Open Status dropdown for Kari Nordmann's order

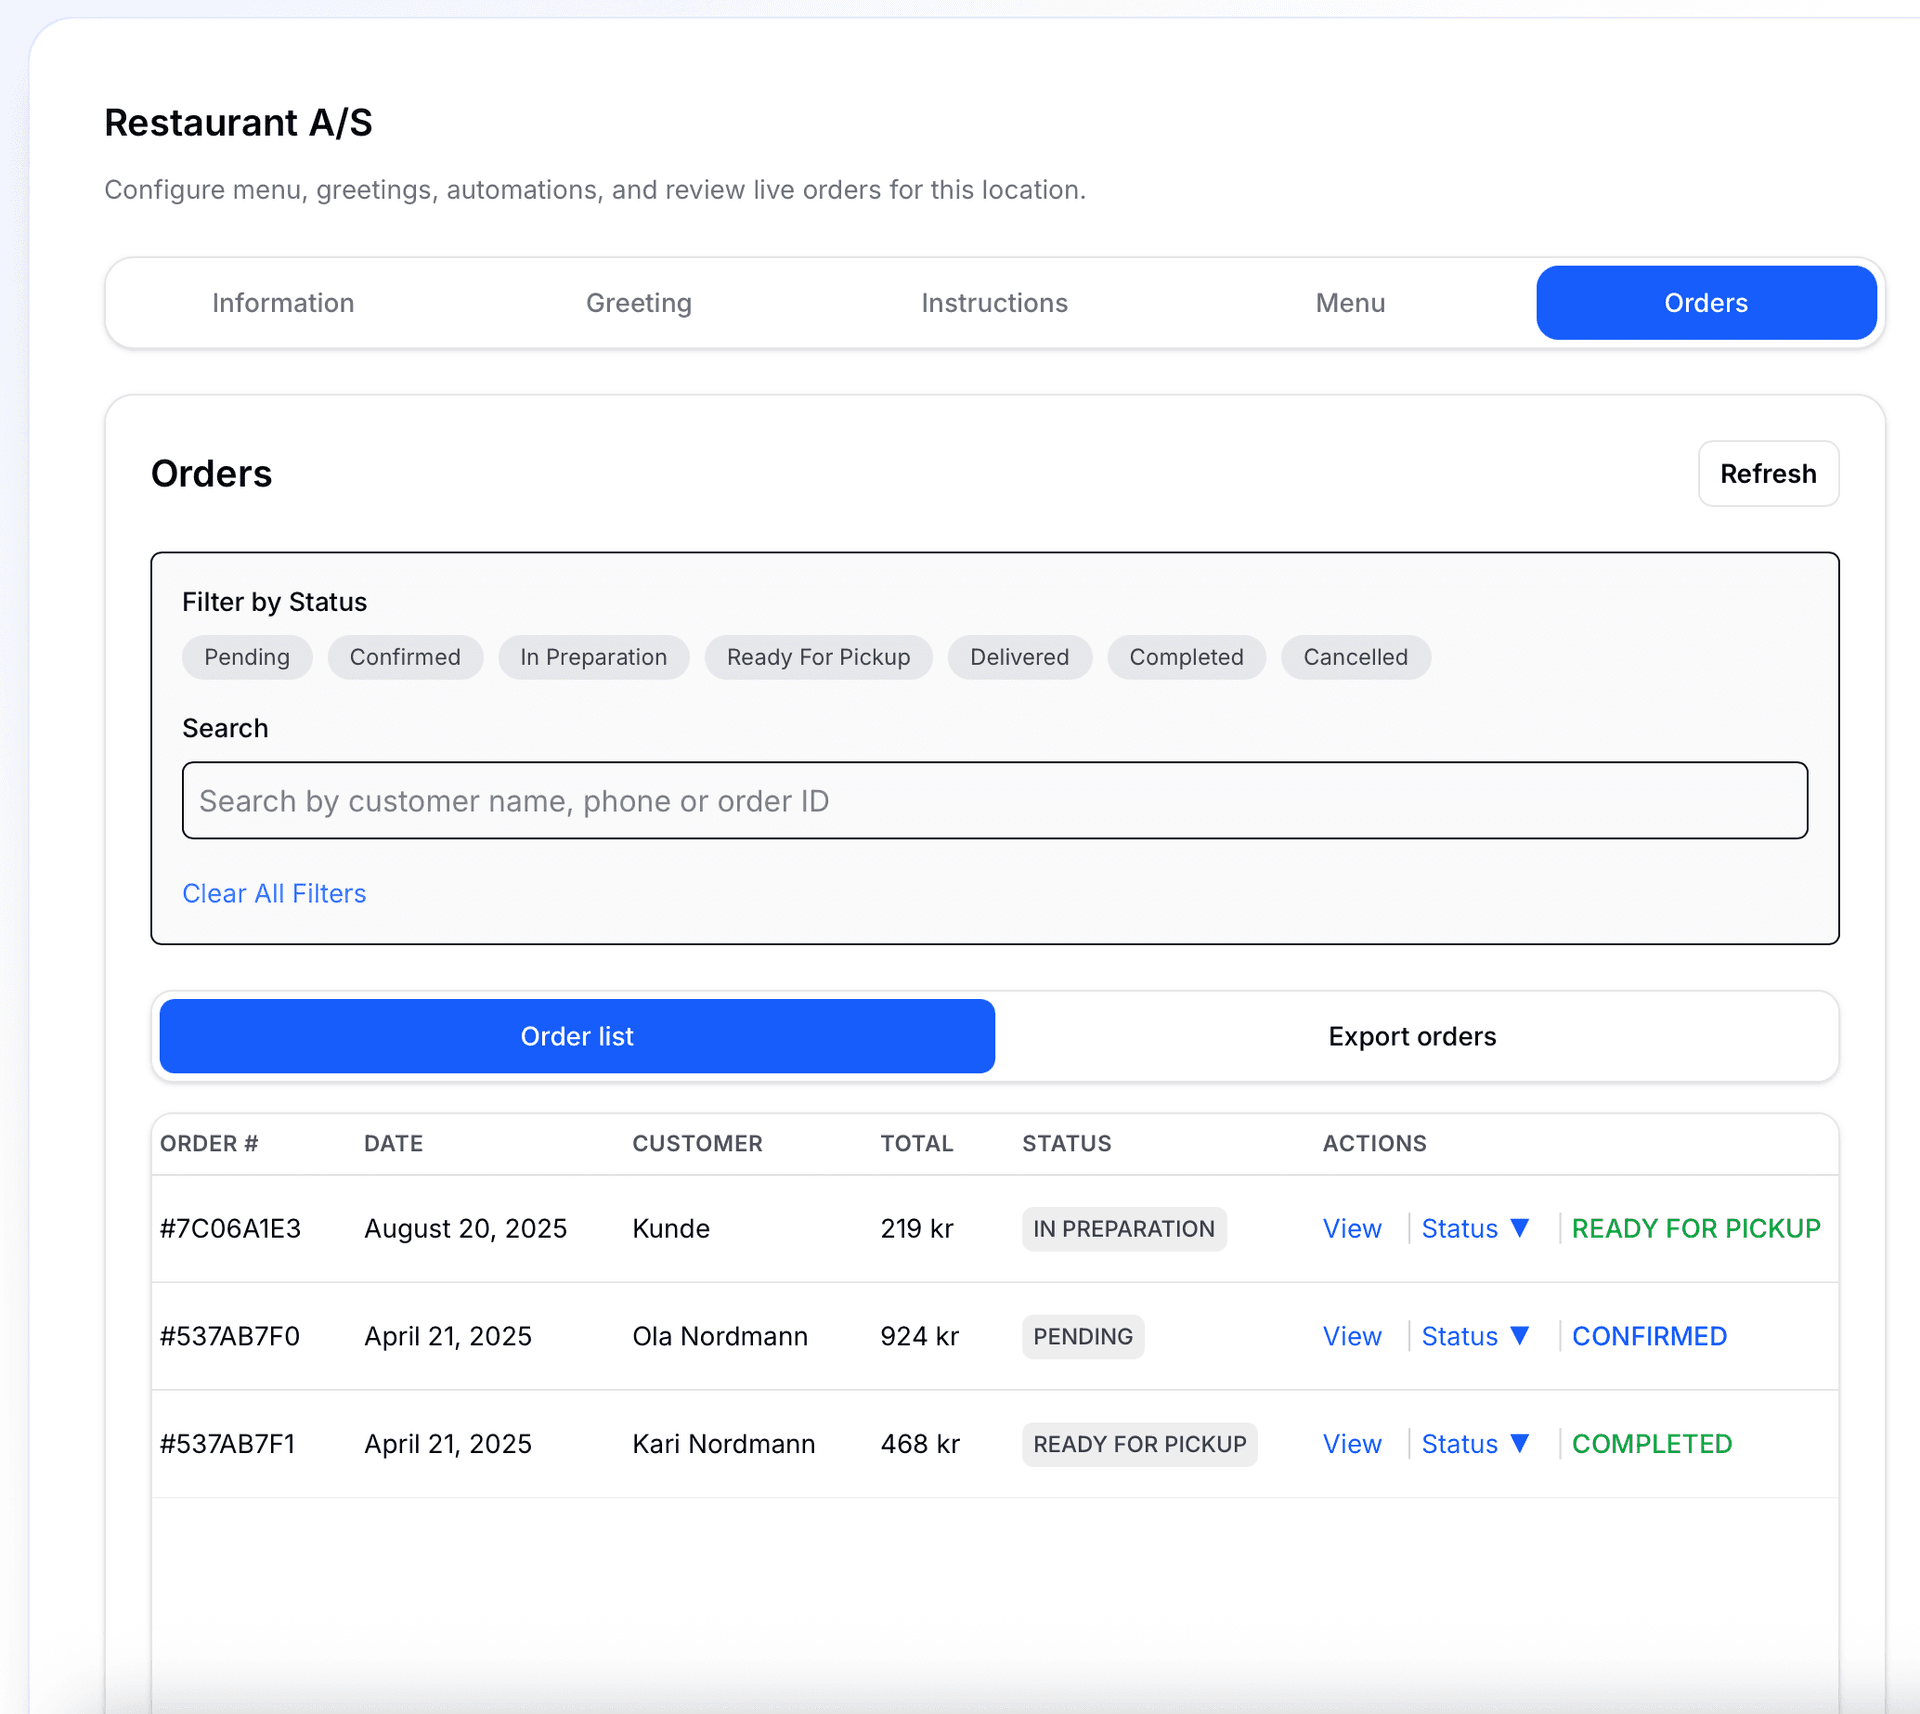1475,1444
